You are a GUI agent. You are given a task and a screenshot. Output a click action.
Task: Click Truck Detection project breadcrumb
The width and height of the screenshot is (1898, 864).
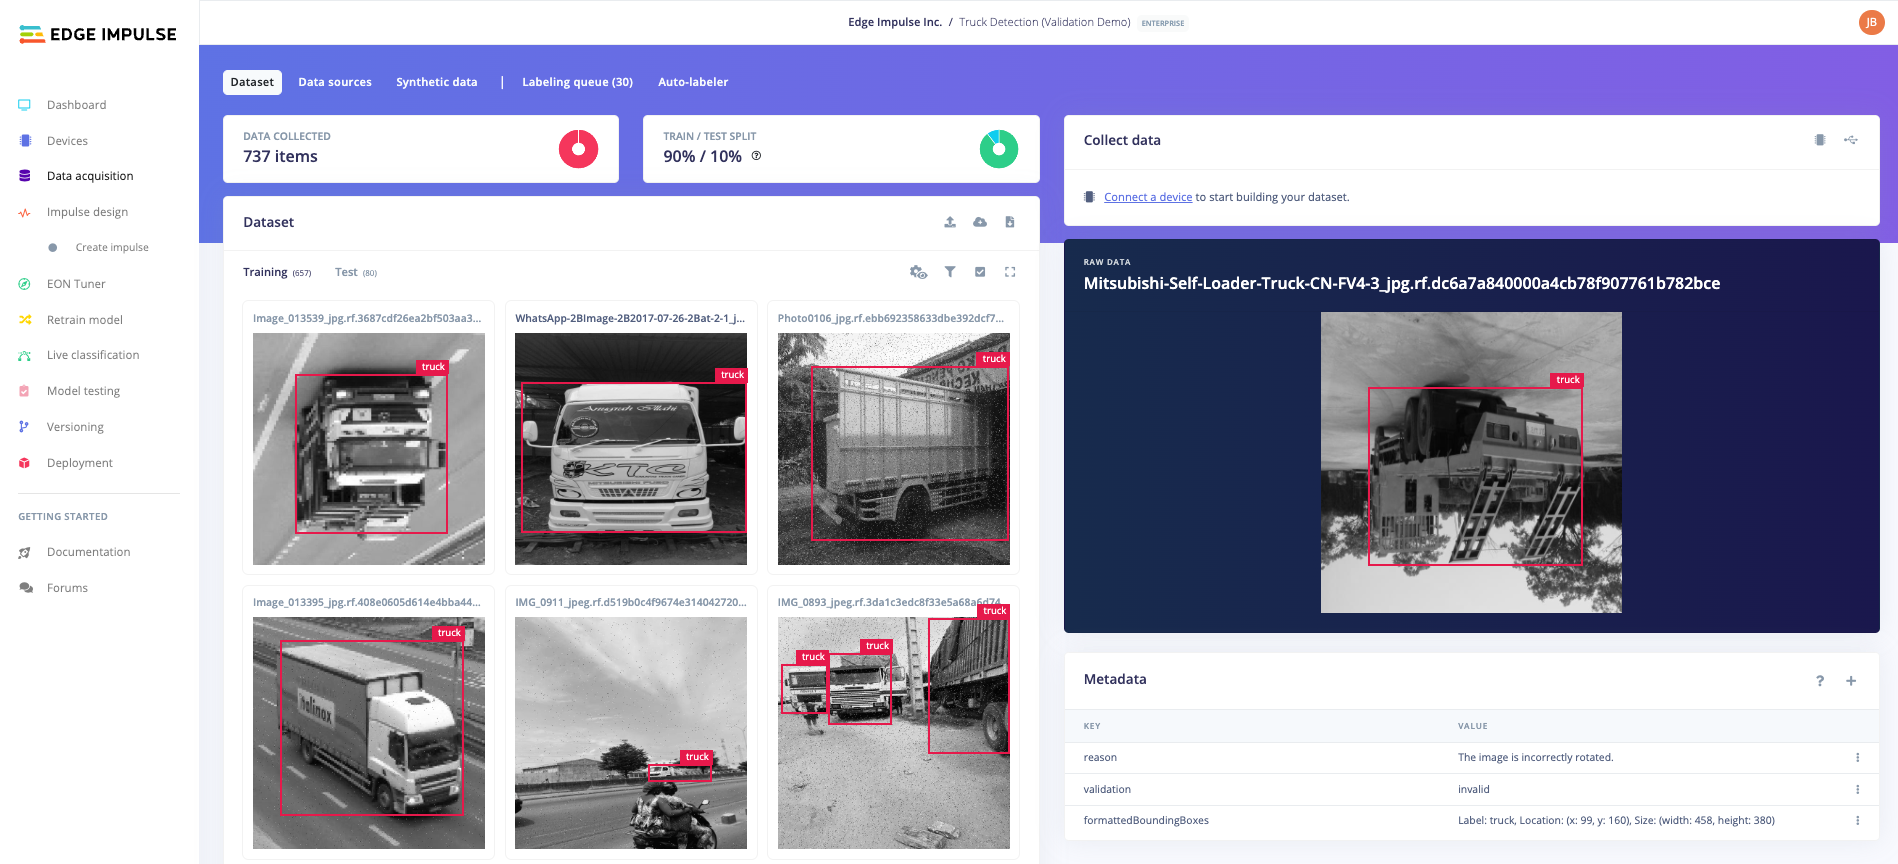(1045, 22)
